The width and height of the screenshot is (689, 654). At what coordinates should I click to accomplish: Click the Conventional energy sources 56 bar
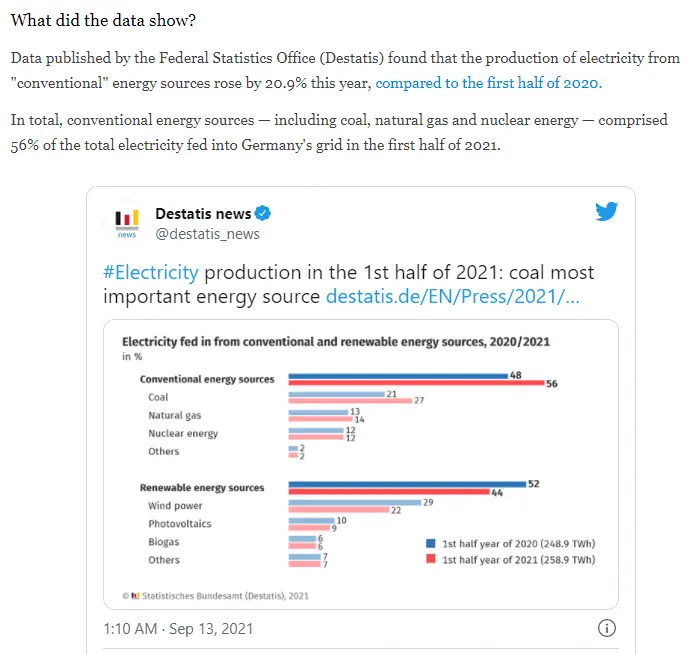pos(415,383)
